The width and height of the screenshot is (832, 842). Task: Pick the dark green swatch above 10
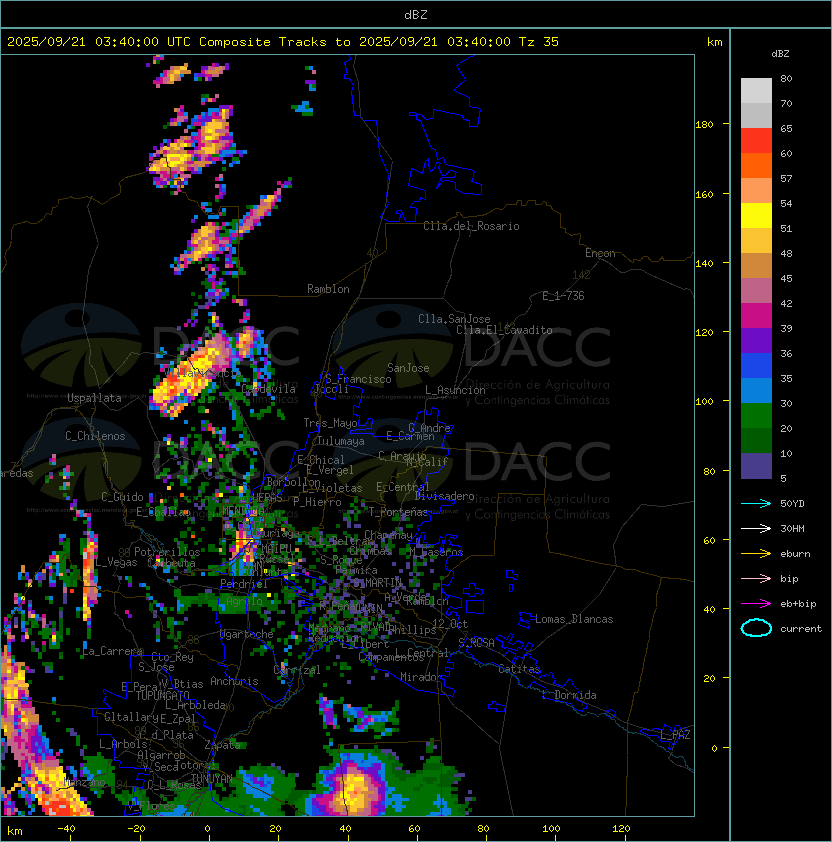pyautogui.click(x=756, y=441)
